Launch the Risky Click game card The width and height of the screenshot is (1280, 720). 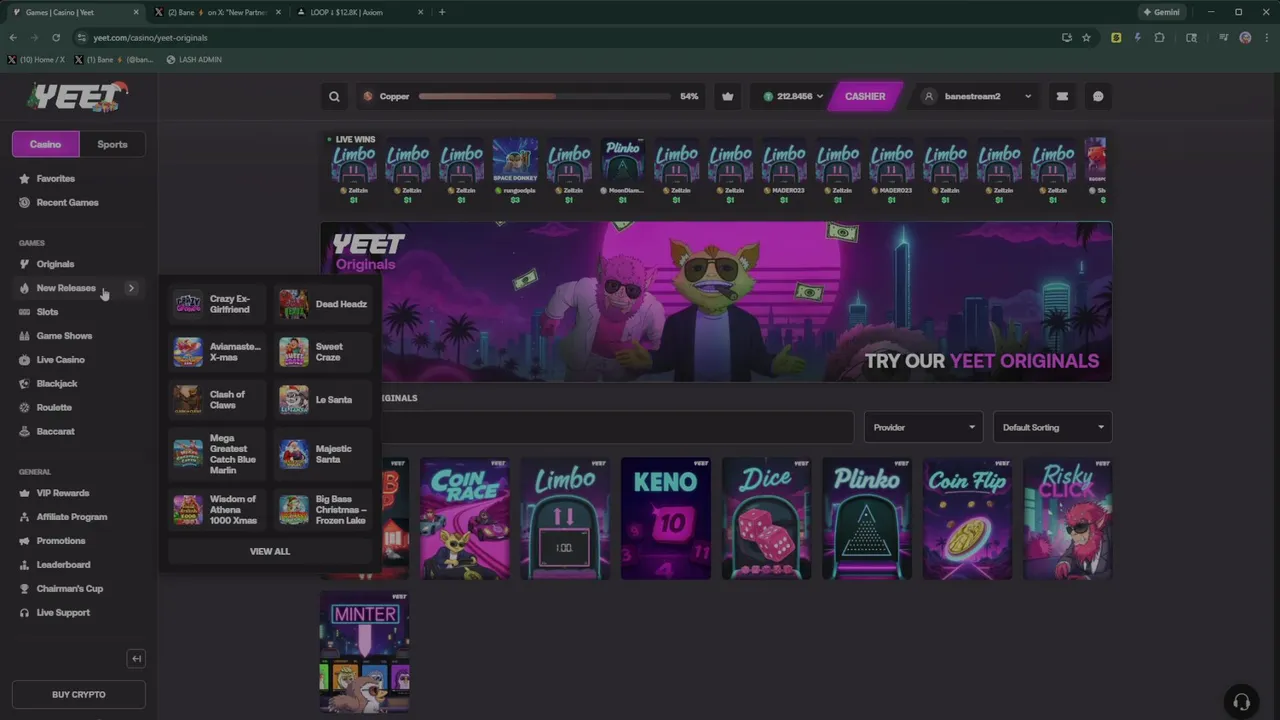pyautogui.click(x=1068, y=519)
